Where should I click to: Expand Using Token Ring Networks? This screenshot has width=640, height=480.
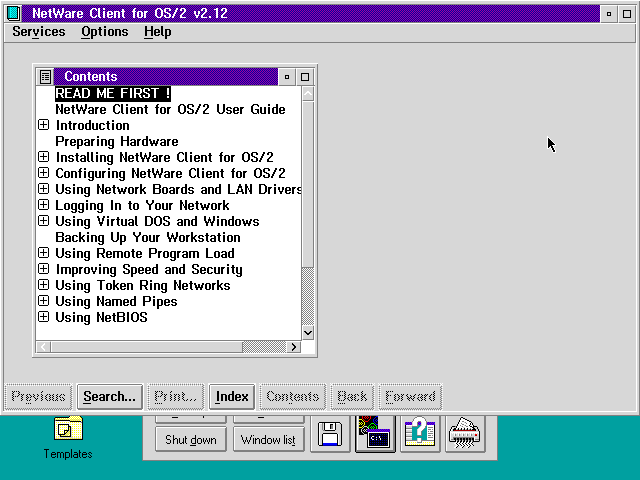pos(43,284)
